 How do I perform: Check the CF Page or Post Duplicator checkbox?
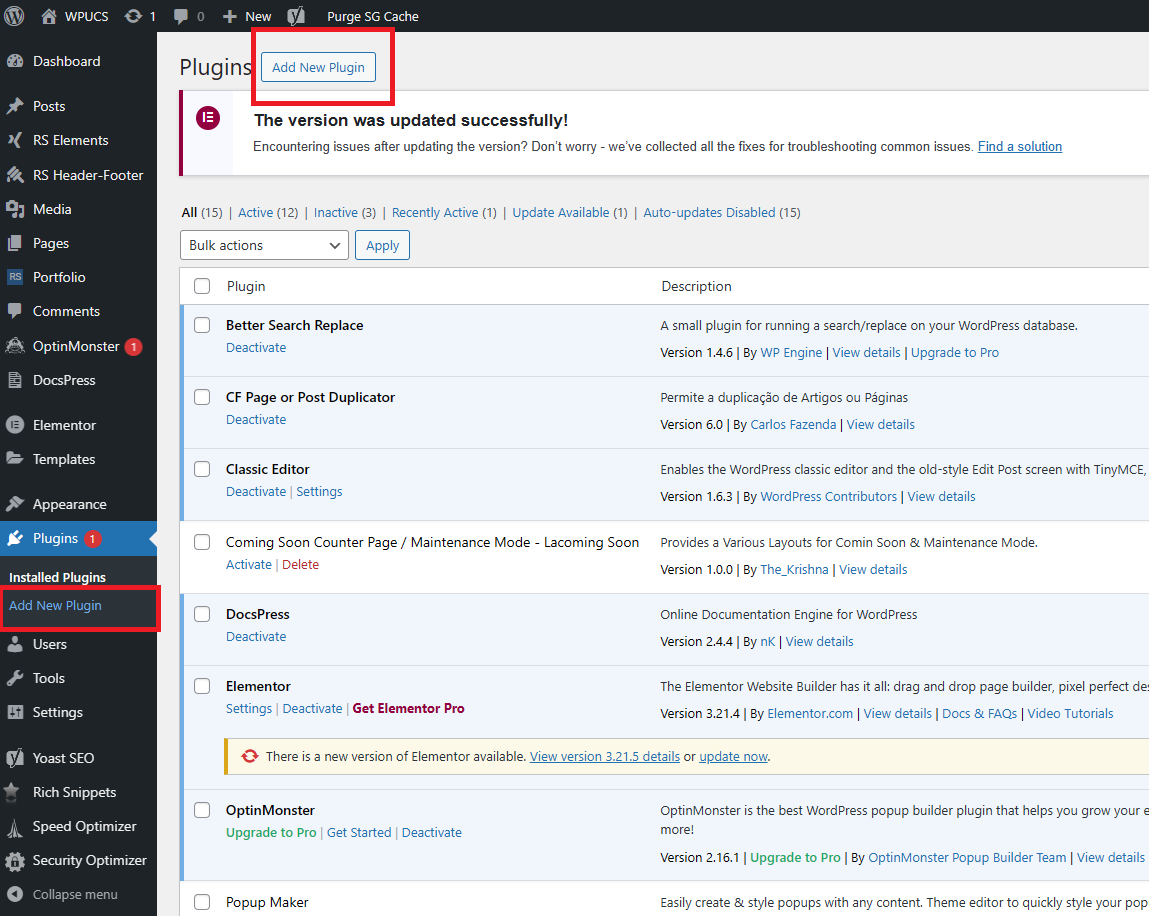tap(202, 397)
